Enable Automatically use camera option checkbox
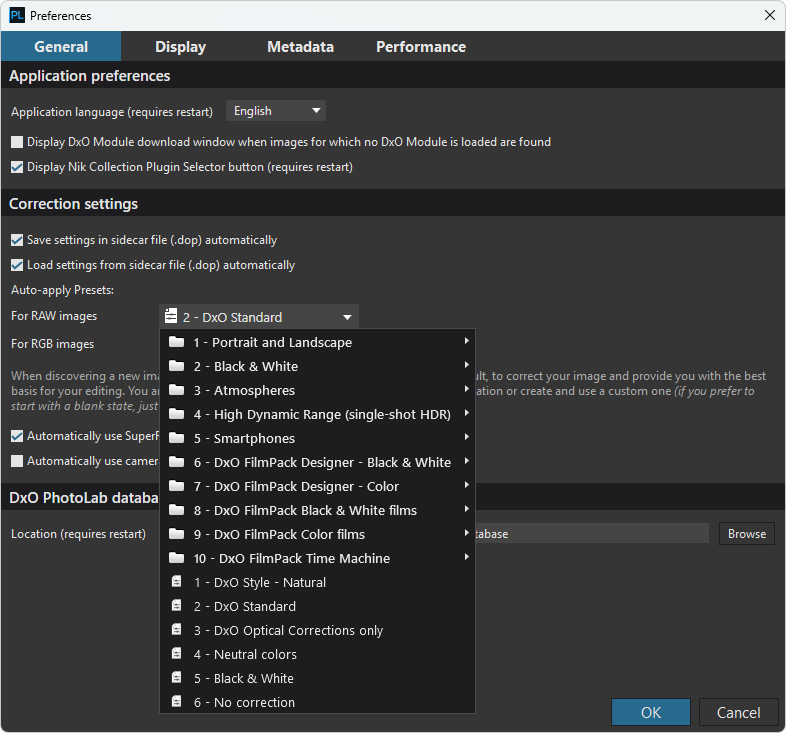The height and width of the screenshot is (733, 786). click(17, 462)
